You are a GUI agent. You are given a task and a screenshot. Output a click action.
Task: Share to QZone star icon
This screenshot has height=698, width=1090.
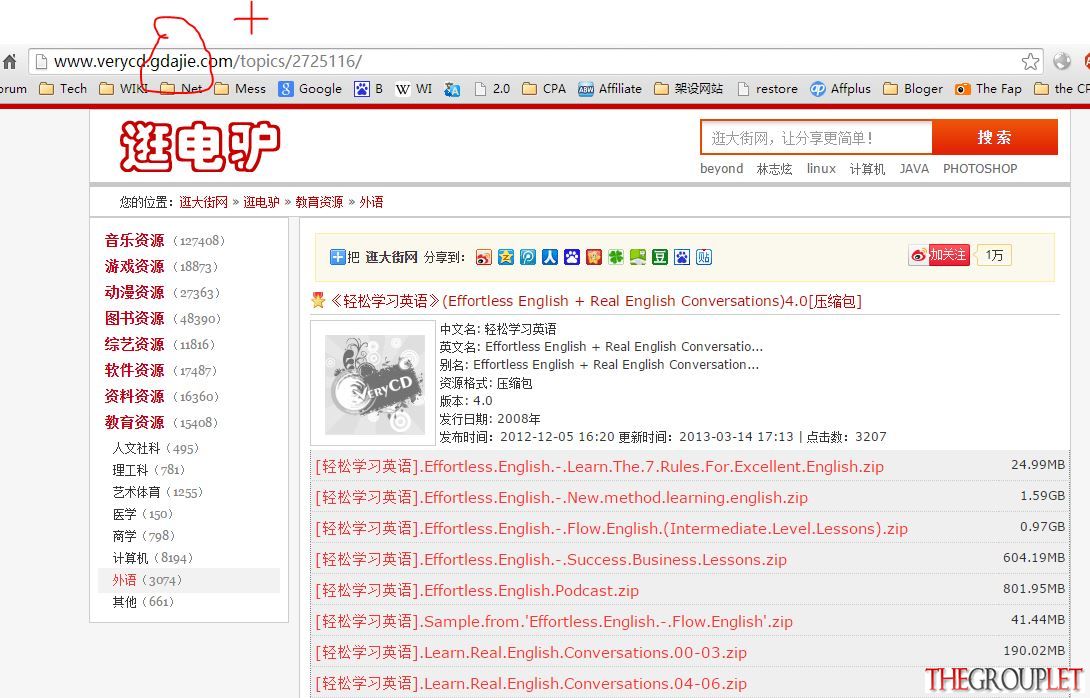(506, 257)
